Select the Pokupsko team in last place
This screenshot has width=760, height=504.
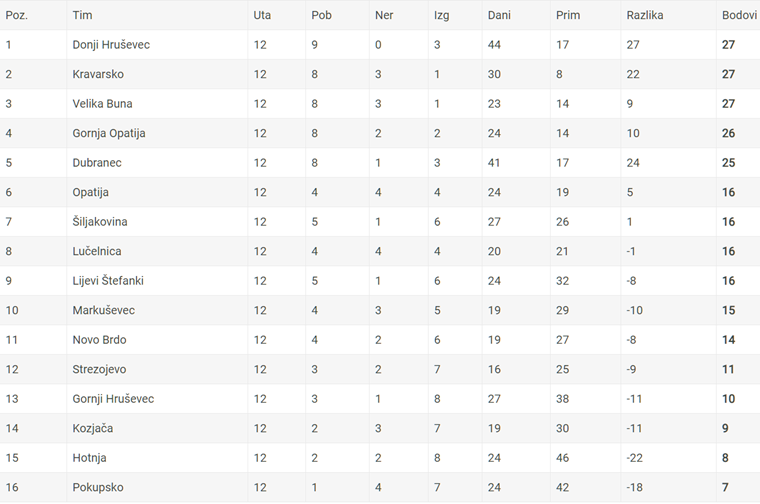tap(98, 488)
